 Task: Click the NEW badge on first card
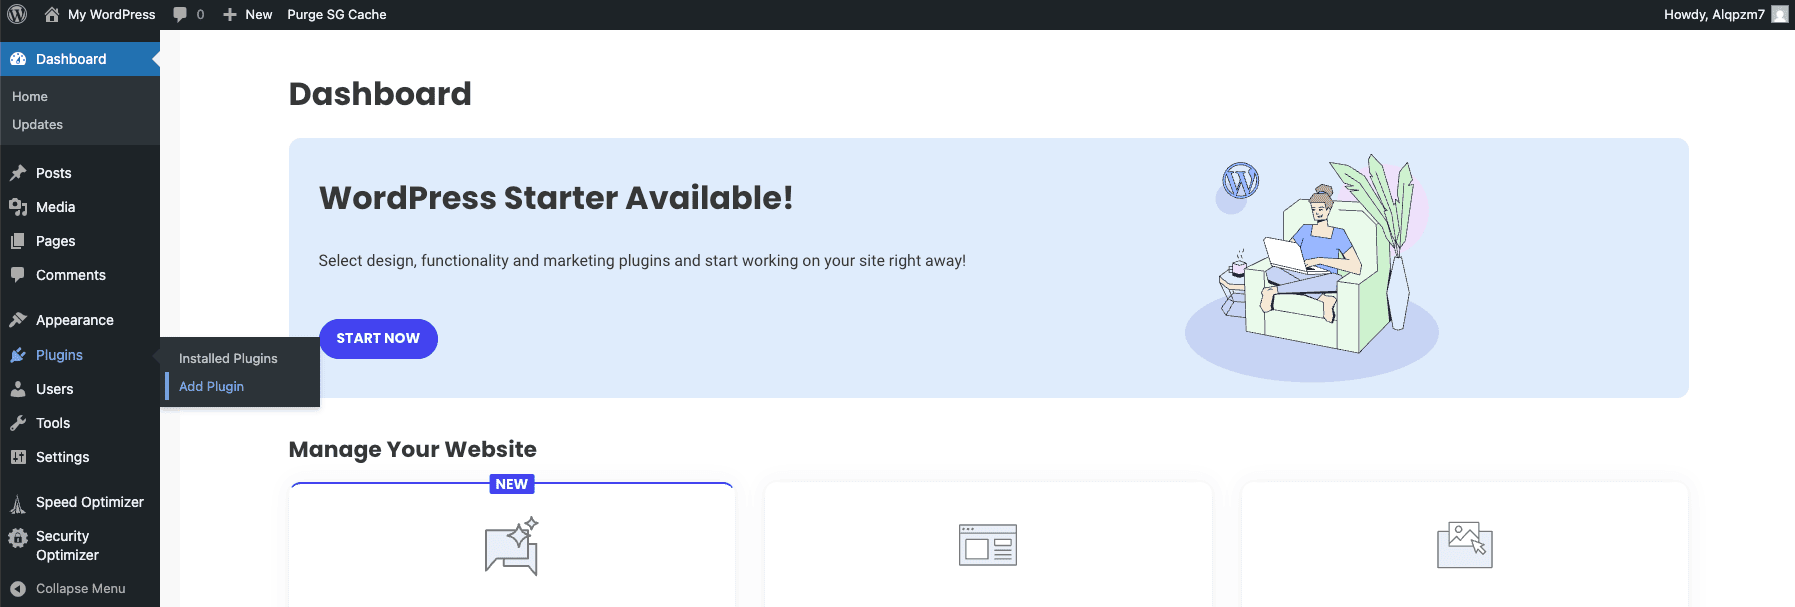click(512, 484)
